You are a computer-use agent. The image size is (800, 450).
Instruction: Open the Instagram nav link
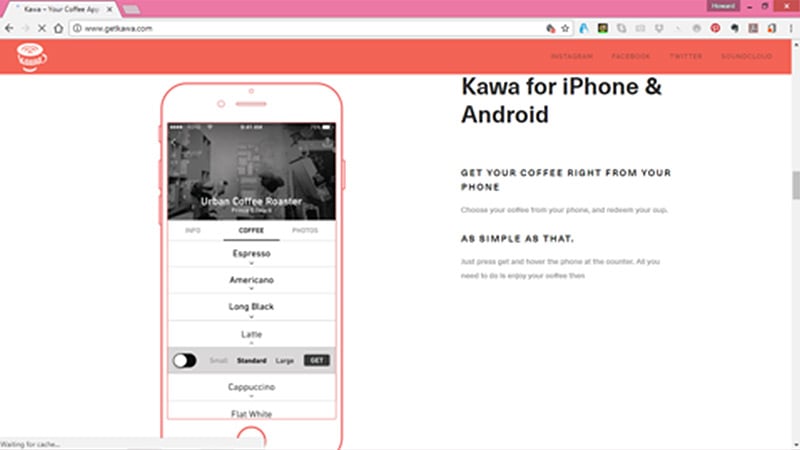pyautogui.click(x=571, y=56)
